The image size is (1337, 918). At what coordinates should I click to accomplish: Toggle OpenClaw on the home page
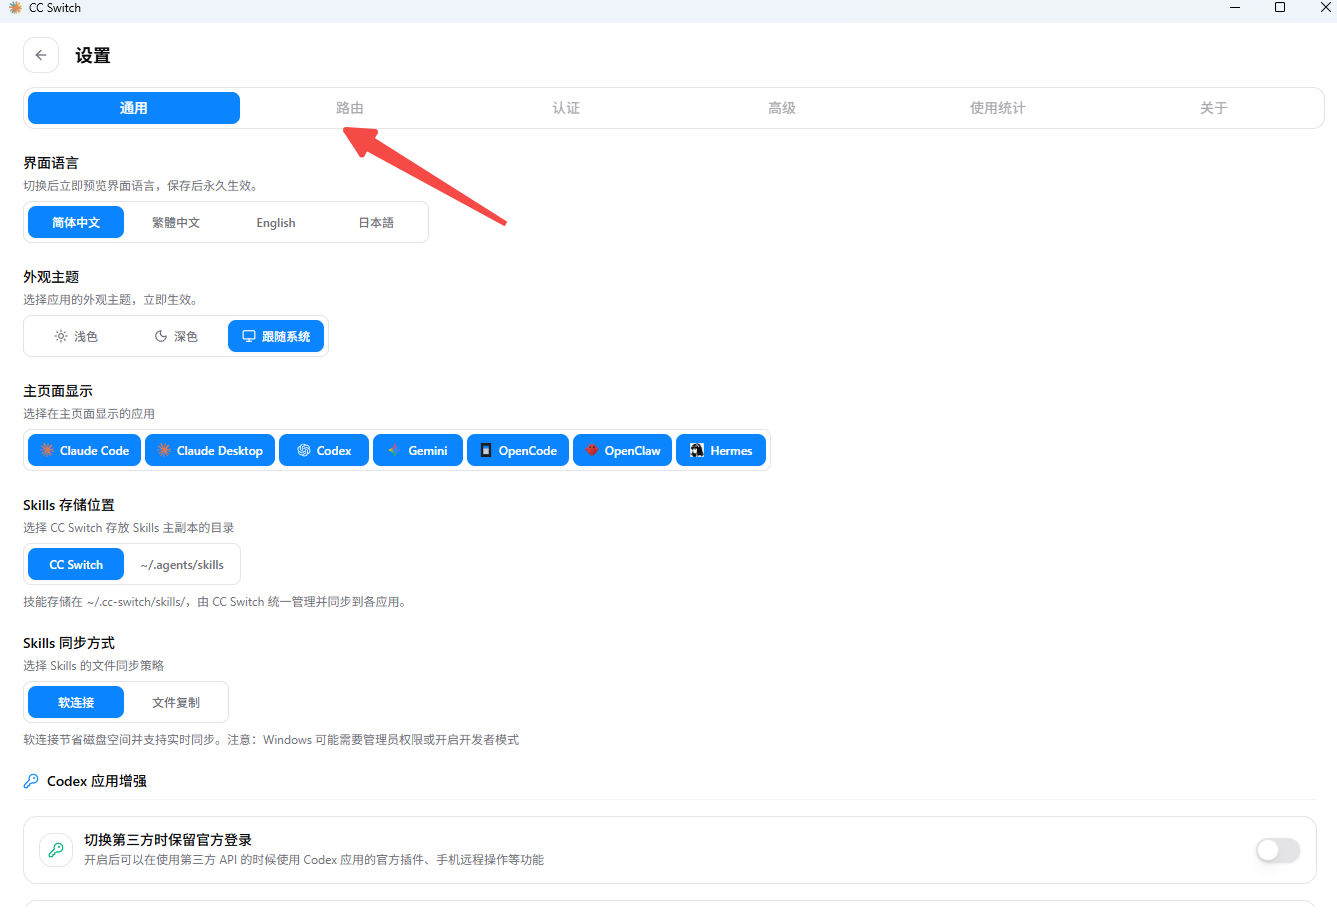point(623,450)
